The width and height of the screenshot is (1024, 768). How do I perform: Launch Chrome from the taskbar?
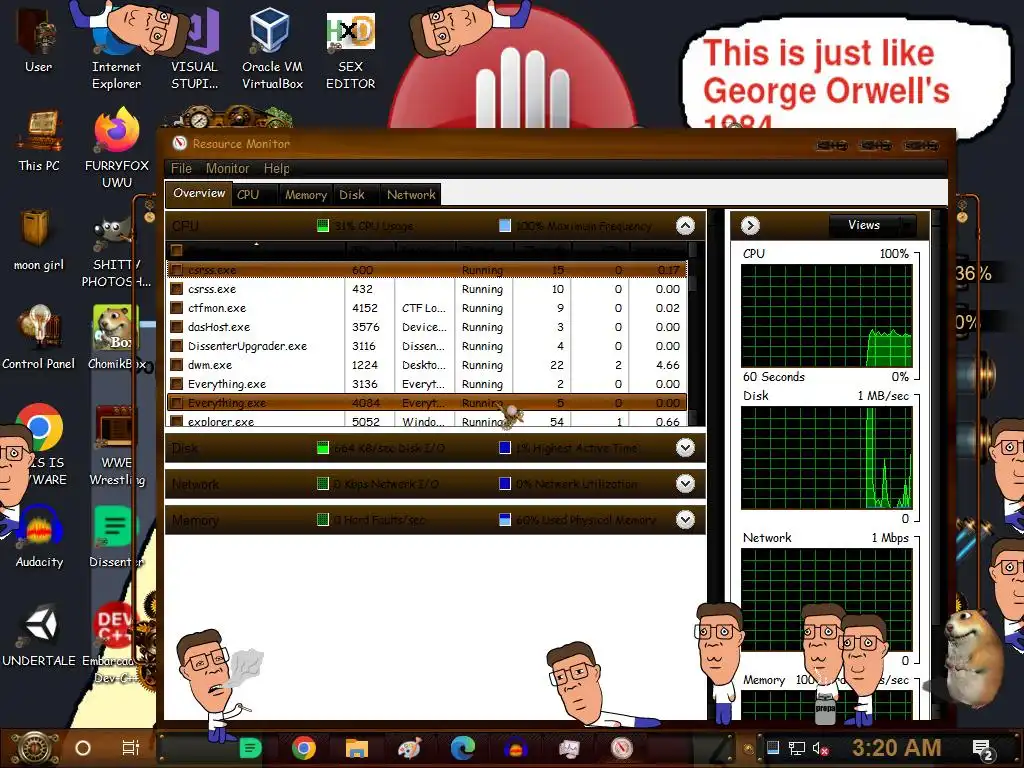(304, 748)
